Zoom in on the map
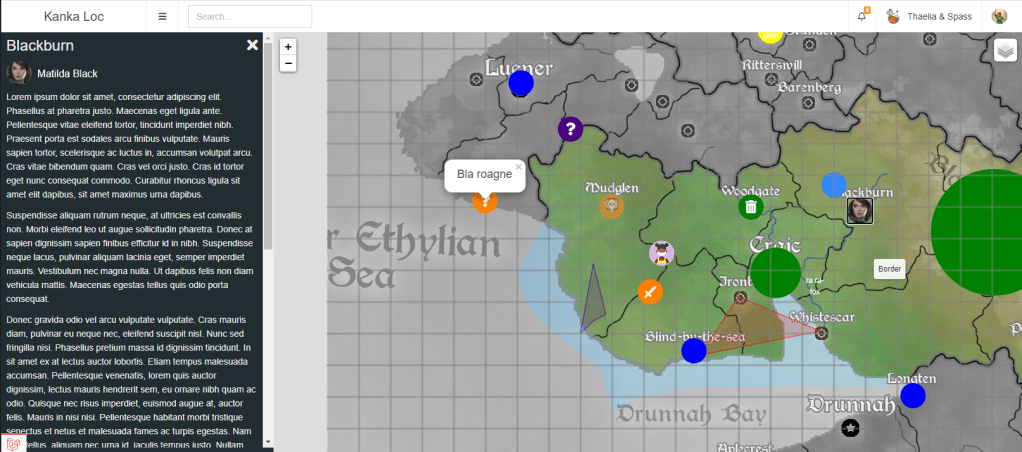Screen dimensions: 1022x452 pos(288,46)
